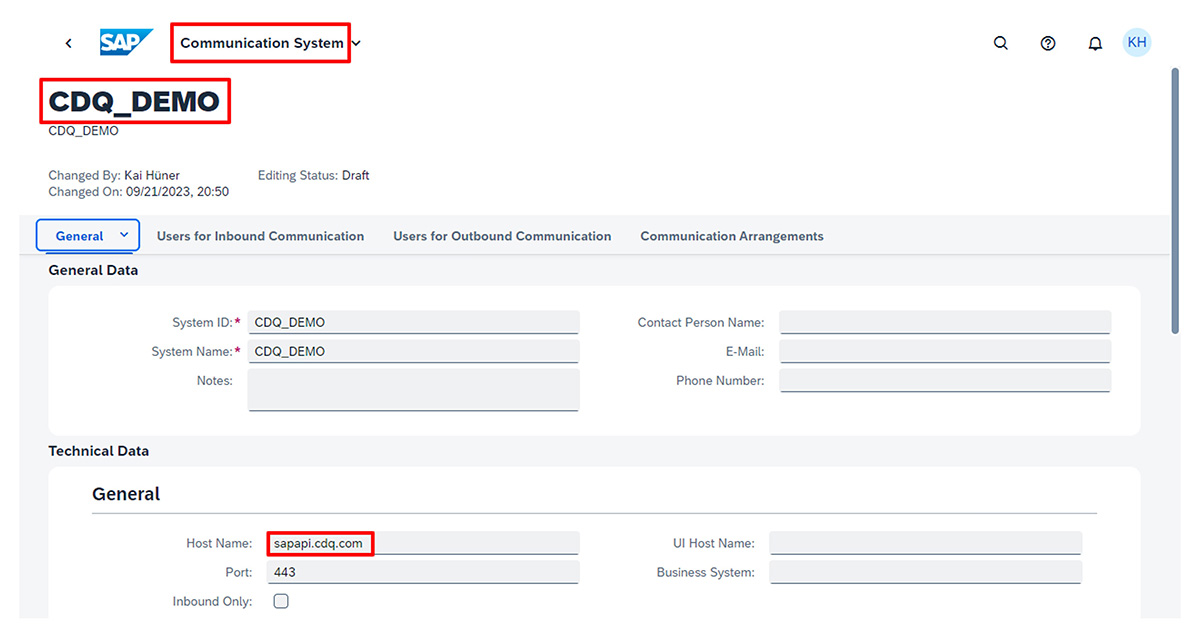Click the Port field showing 443
The height and width of the screenshot is (635, 1200).
point(423,572)
